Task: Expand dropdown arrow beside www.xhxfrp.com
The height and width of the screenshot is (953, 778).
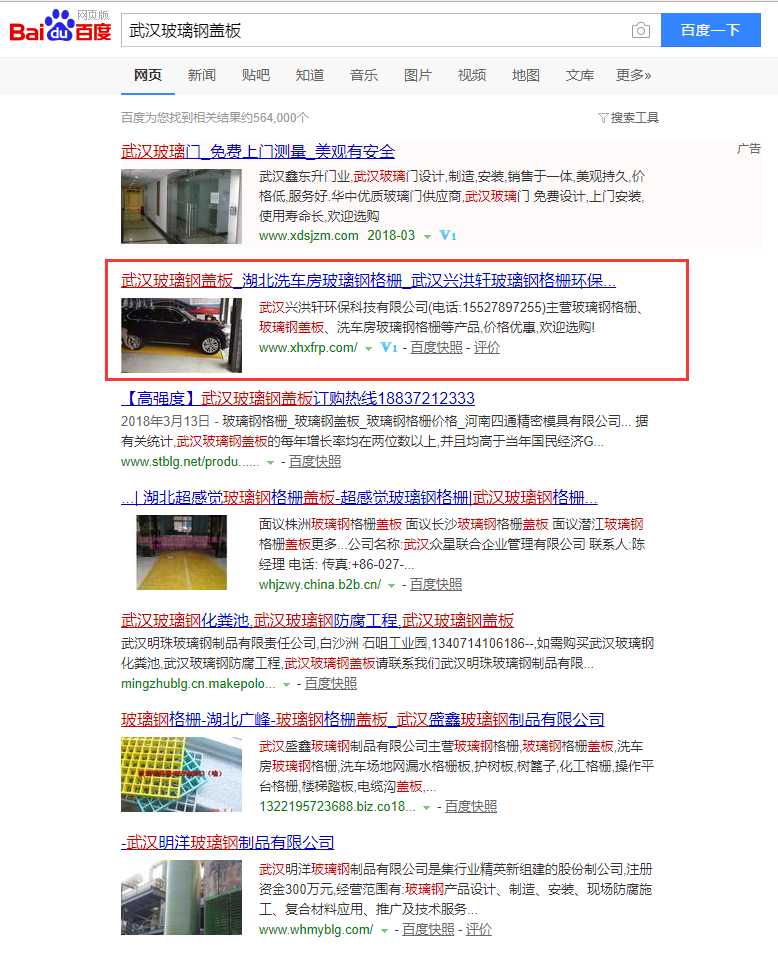Action: click(x=368, y=349)
